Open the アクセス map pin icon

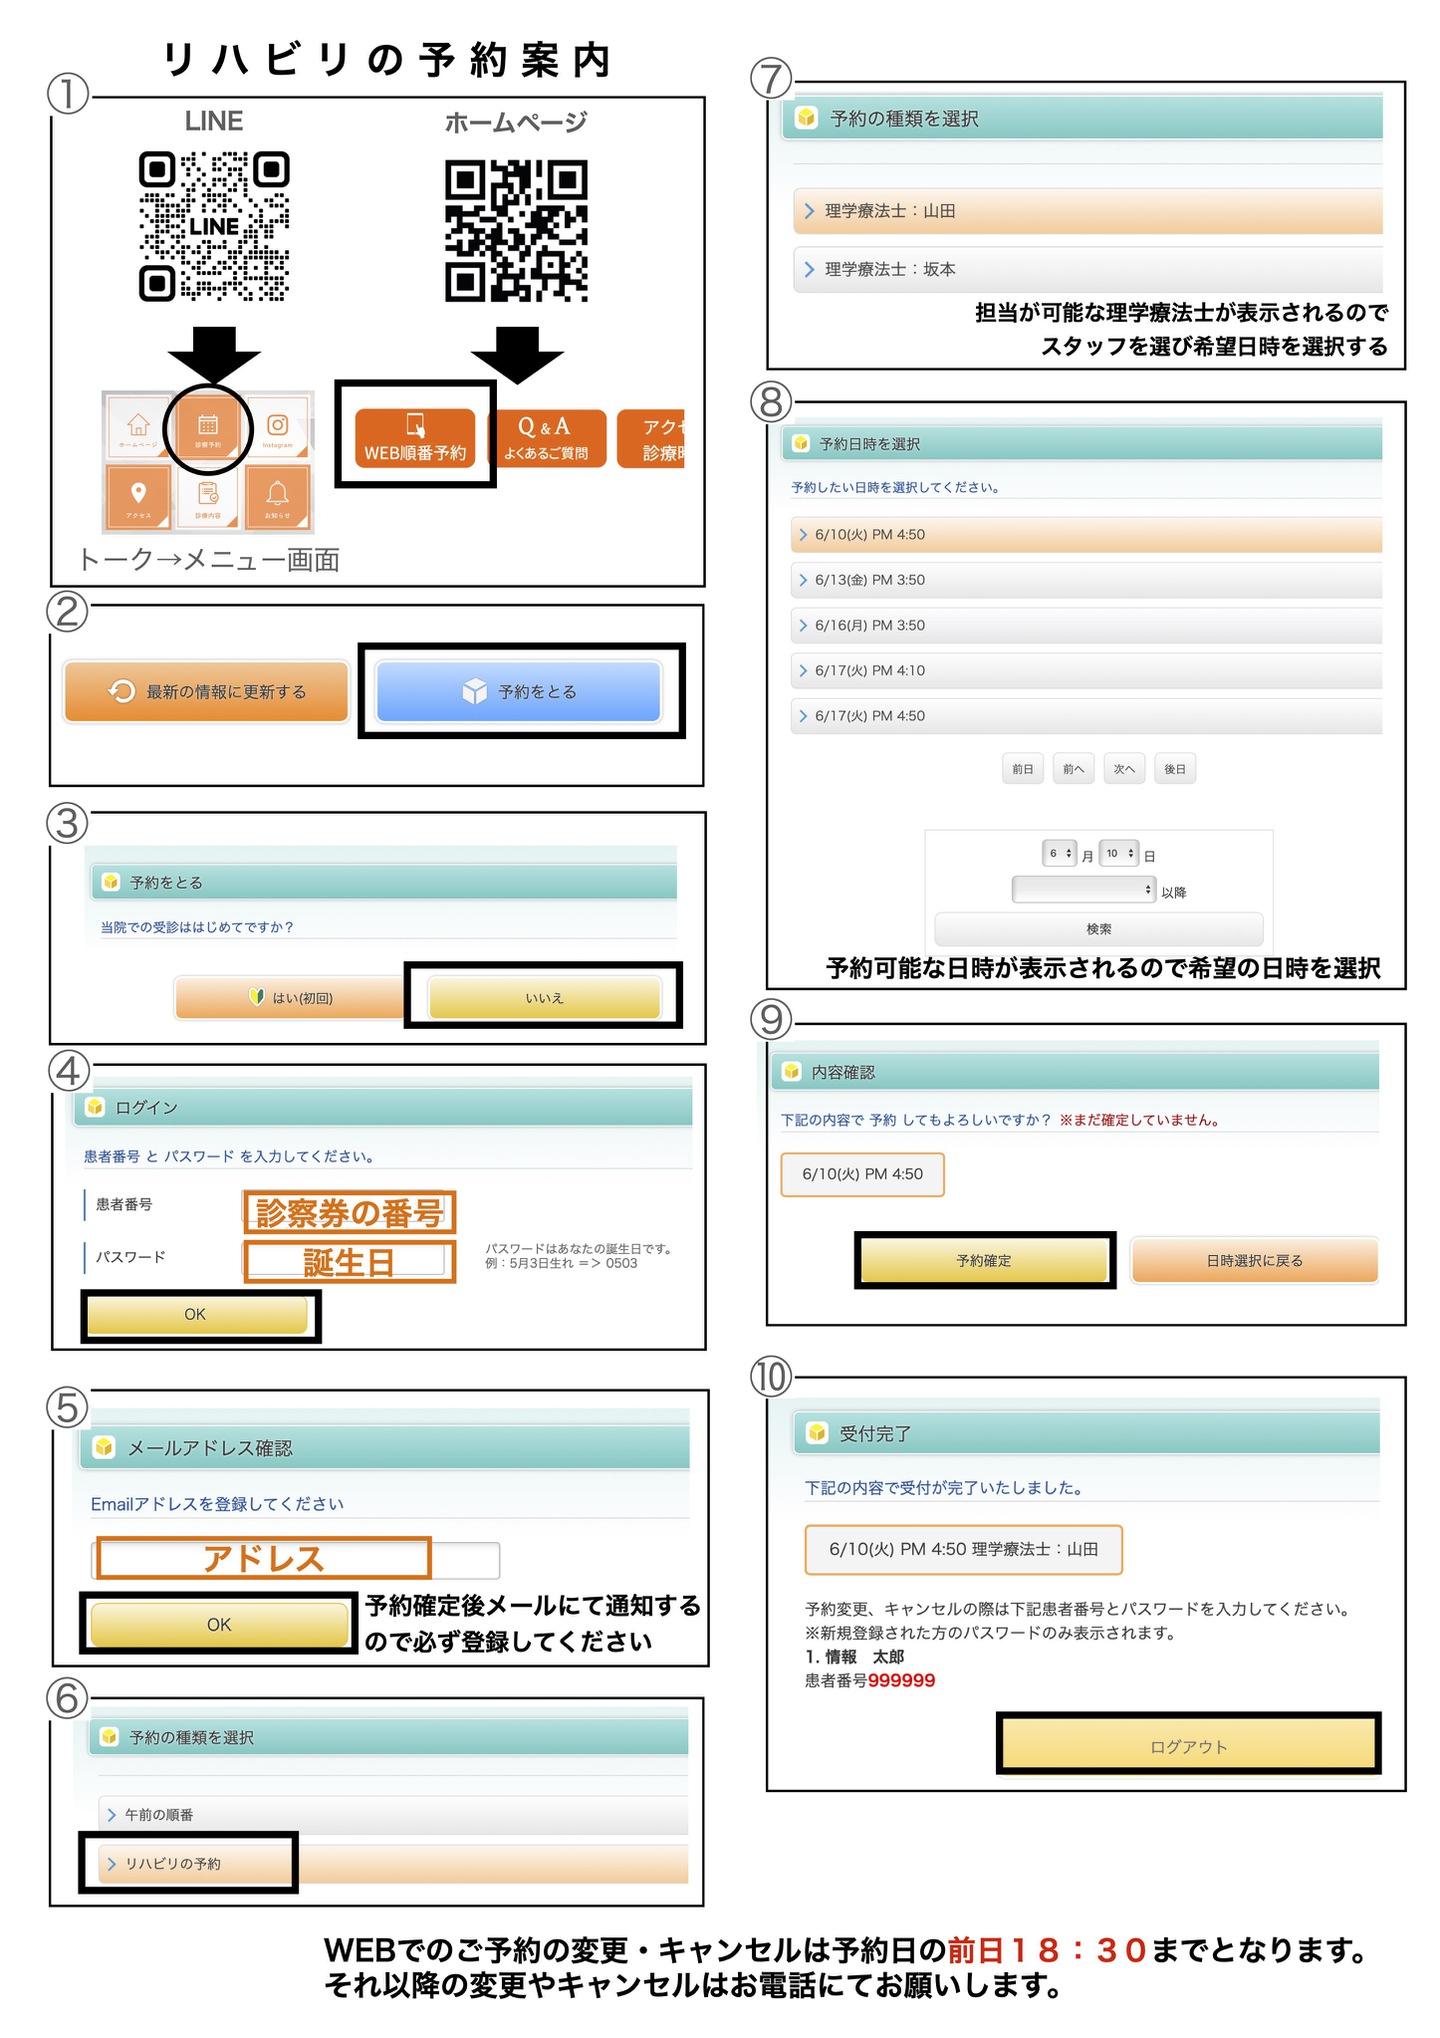138,496
